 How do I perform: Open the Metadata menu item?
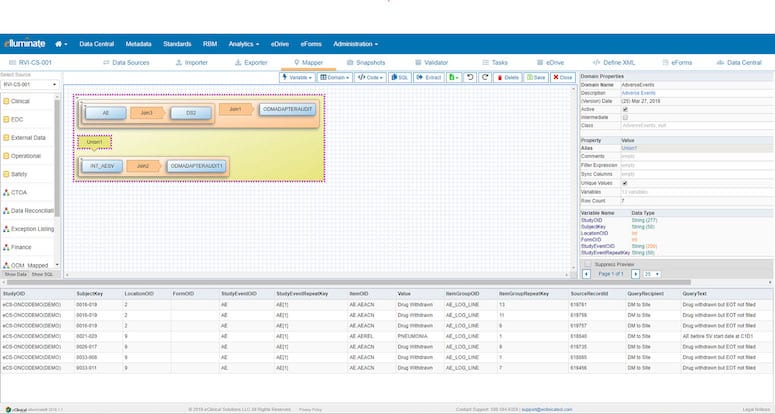[138, 44]
